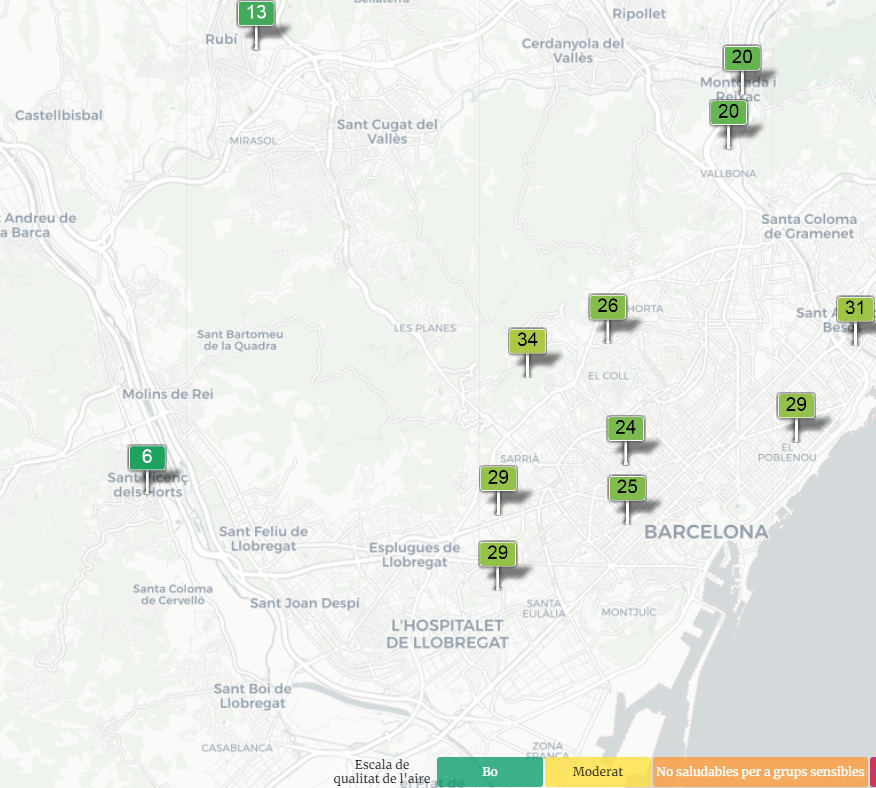Click the marker 25 above the Barcelona label
The height and width of the screenshot is (788, 876).
tap(627, 488)
